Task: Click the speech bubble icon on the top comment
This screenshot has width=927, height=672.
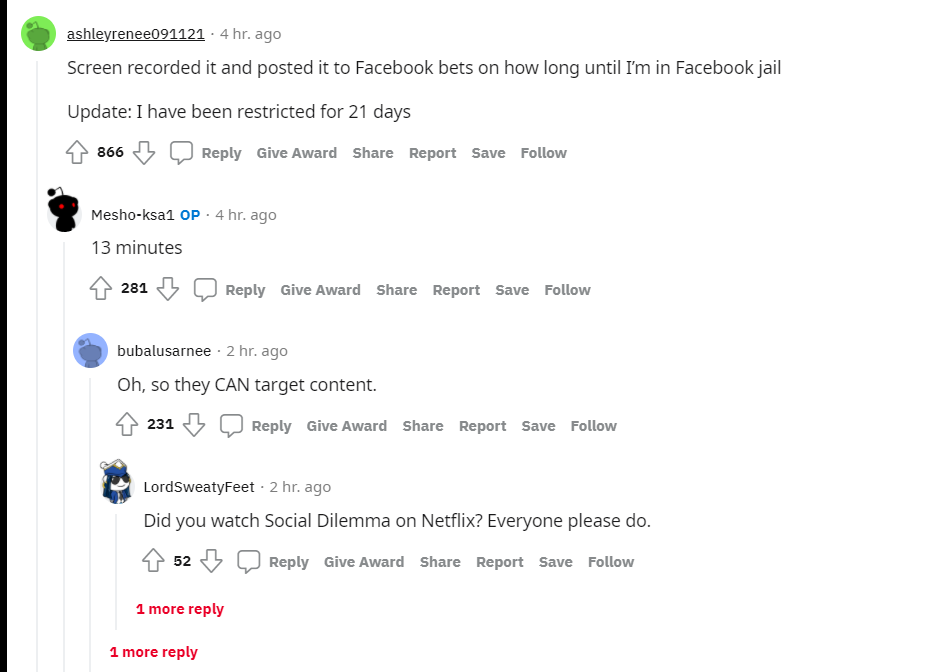Action: [181, 152]
